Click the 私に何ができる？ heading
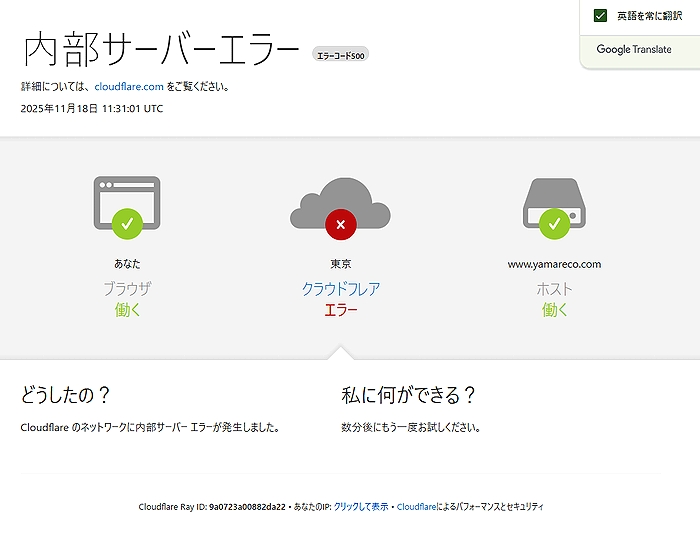The height and width of the screenshot is (548, 700). click(x=408, y=395)
